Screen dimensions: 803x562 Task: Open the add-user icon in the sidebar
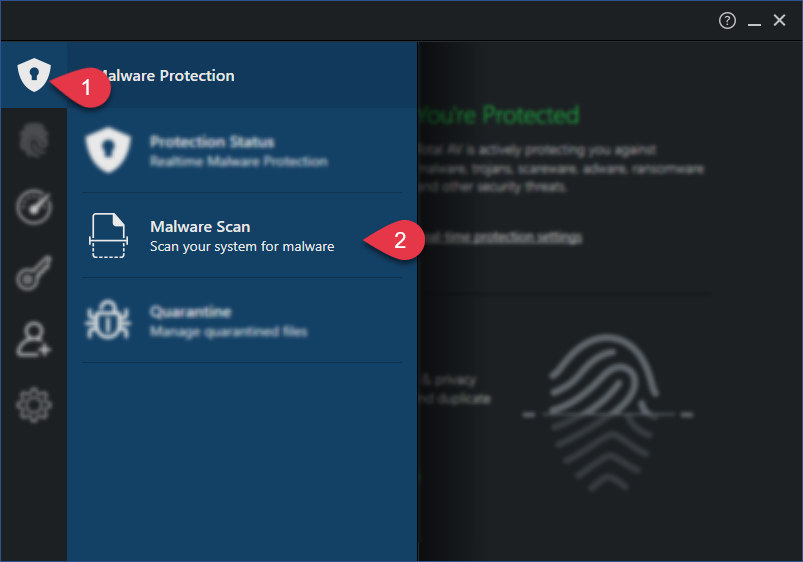34,339
